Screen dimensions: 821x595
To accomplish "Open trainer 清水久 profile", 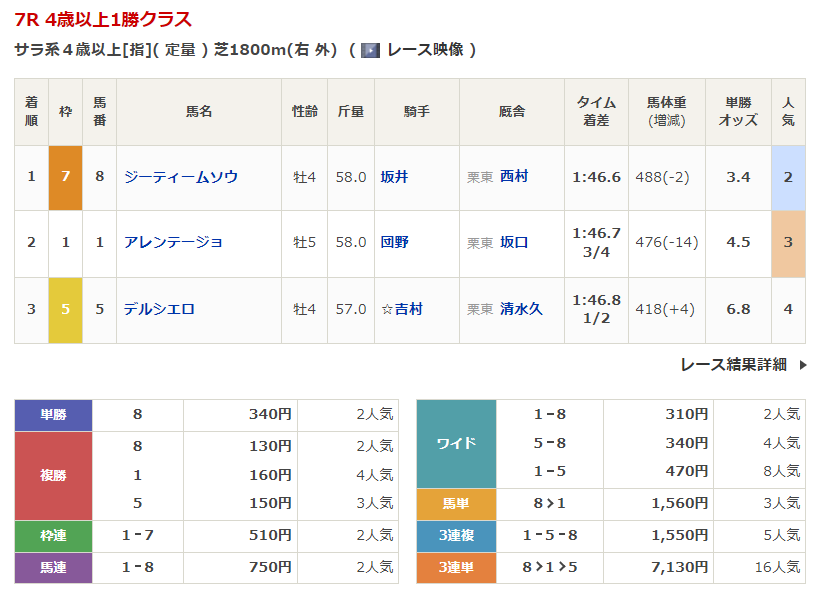I will click(x=521, y=309).
